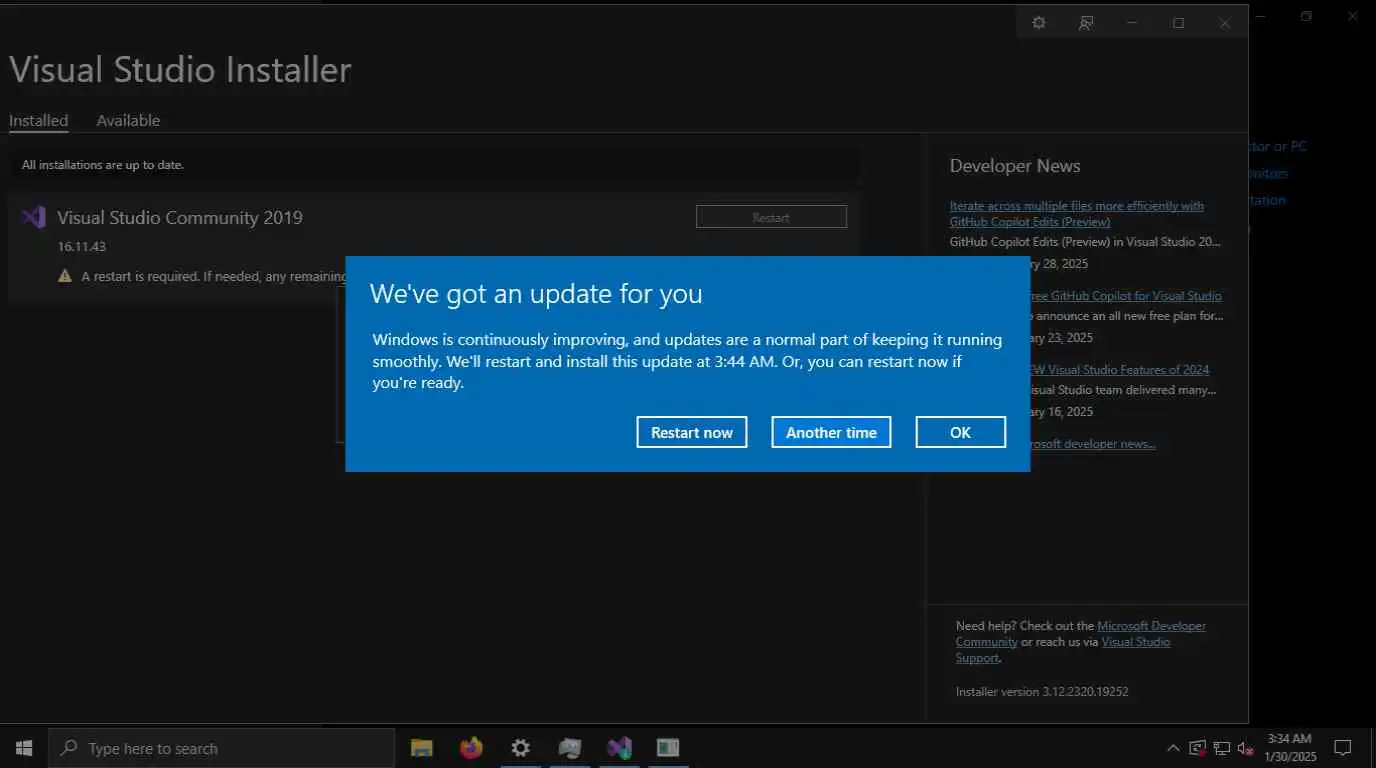The height and width of the screenshot is (768, 1376).
Task: Click Restart now in update dialog
Action: 692,432
